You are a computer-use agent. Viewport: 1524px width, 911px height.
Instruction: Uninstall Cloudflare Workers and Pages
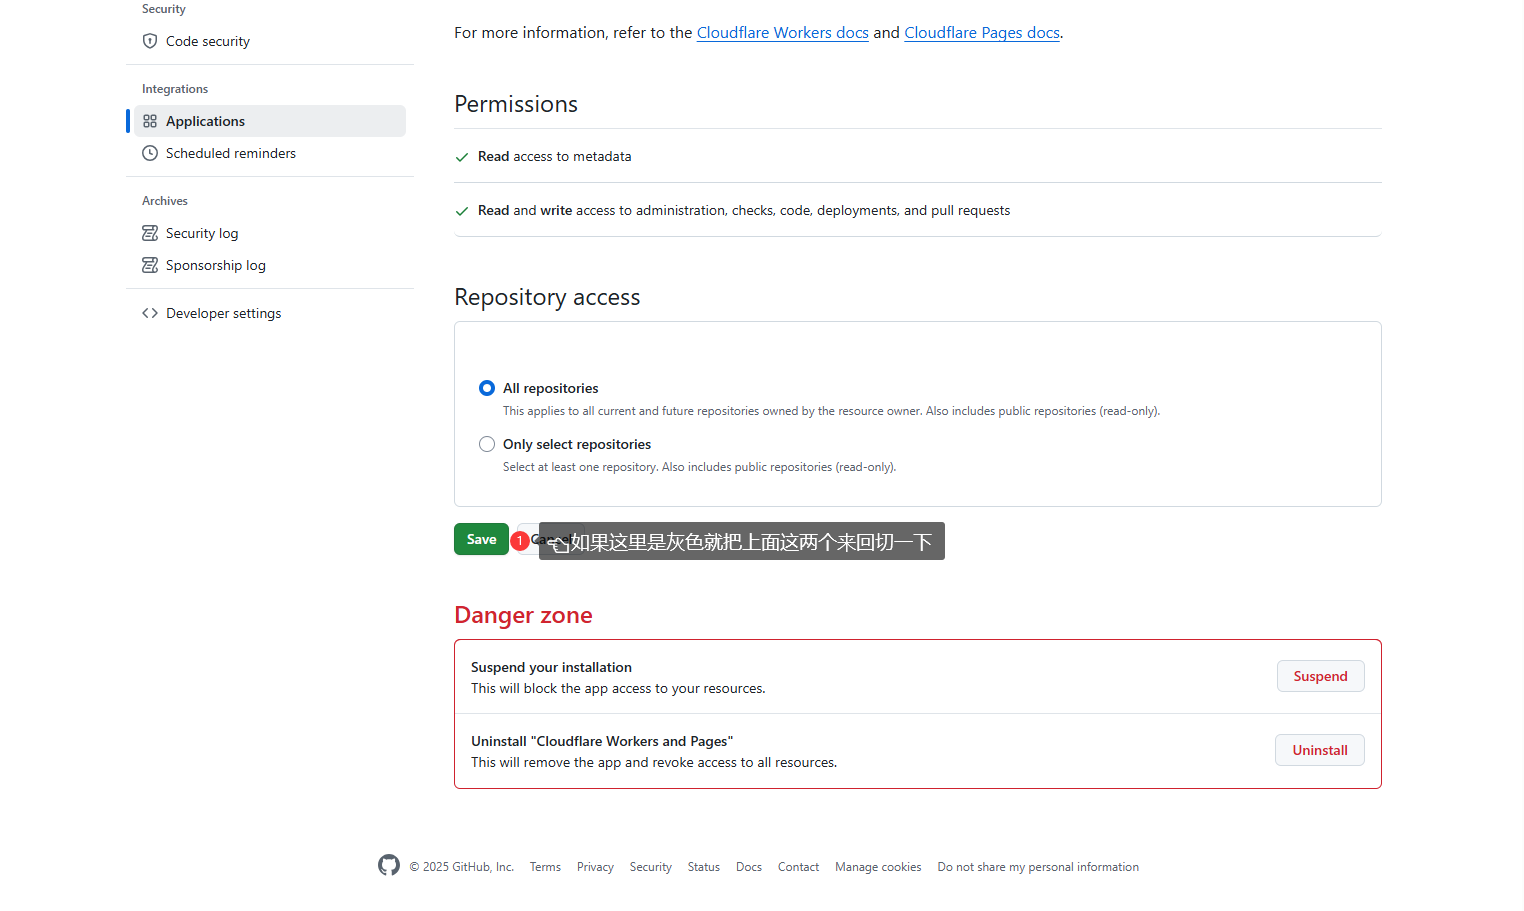click(1319, 750)
